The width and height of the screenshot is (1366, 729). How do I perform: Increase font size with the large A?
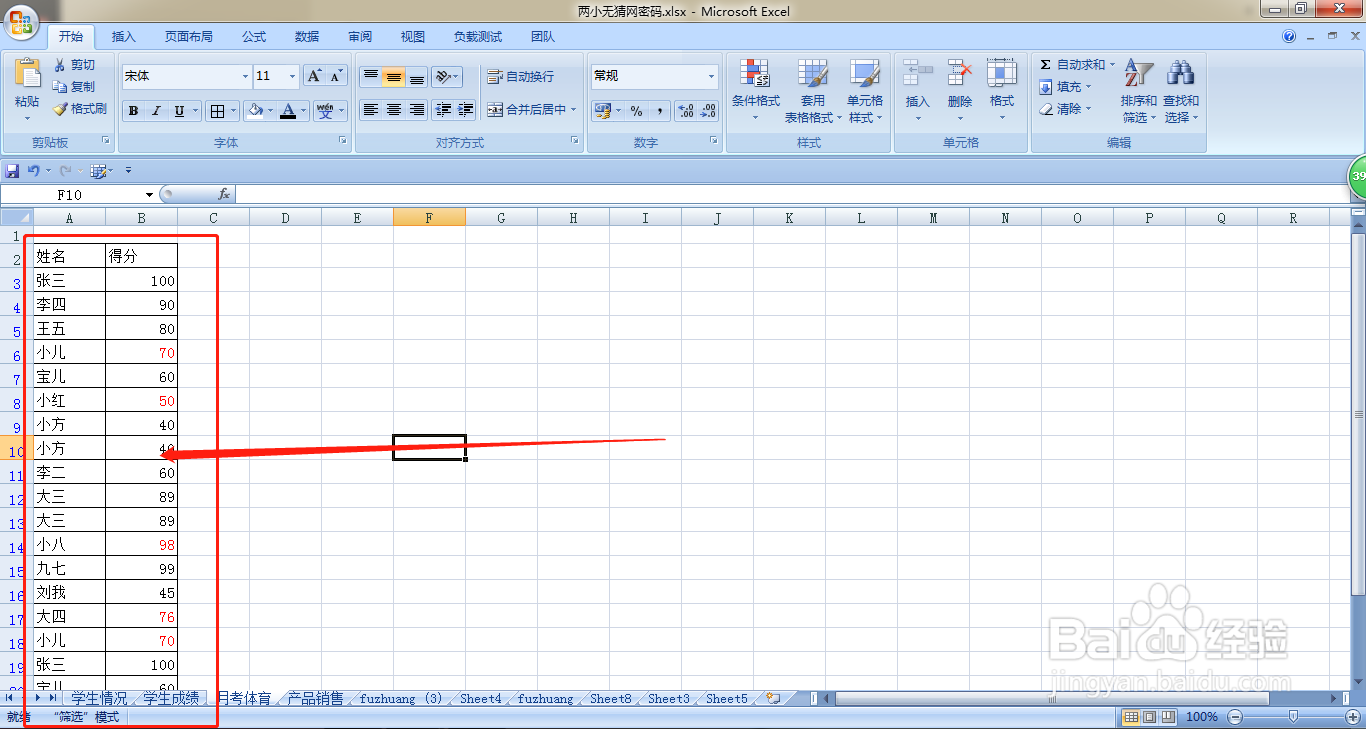(314, 76)
